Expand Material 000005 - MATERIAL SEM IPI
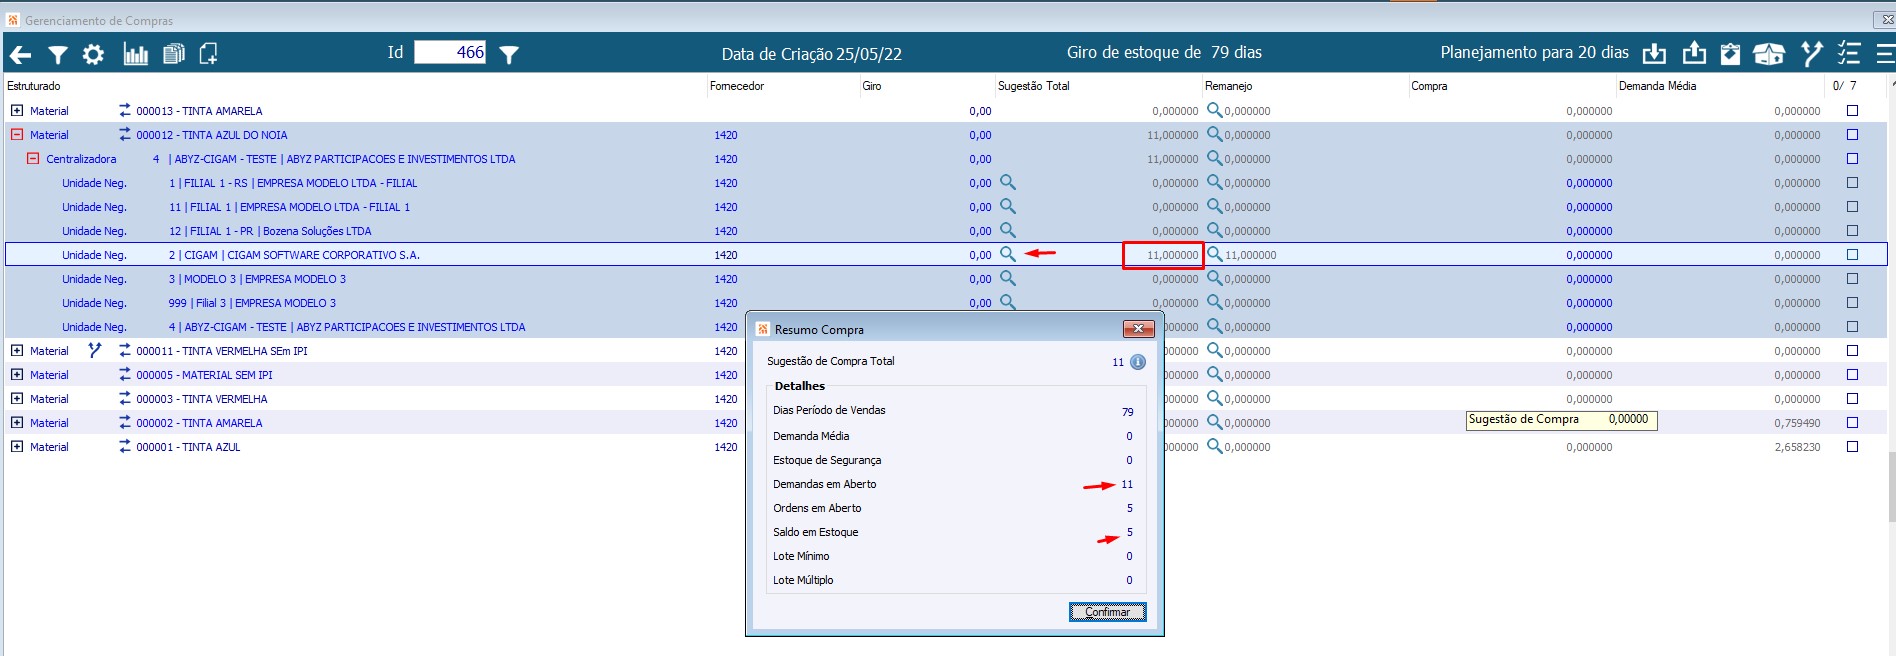This screenshot has height=656, width=1896. click(17, 375)
